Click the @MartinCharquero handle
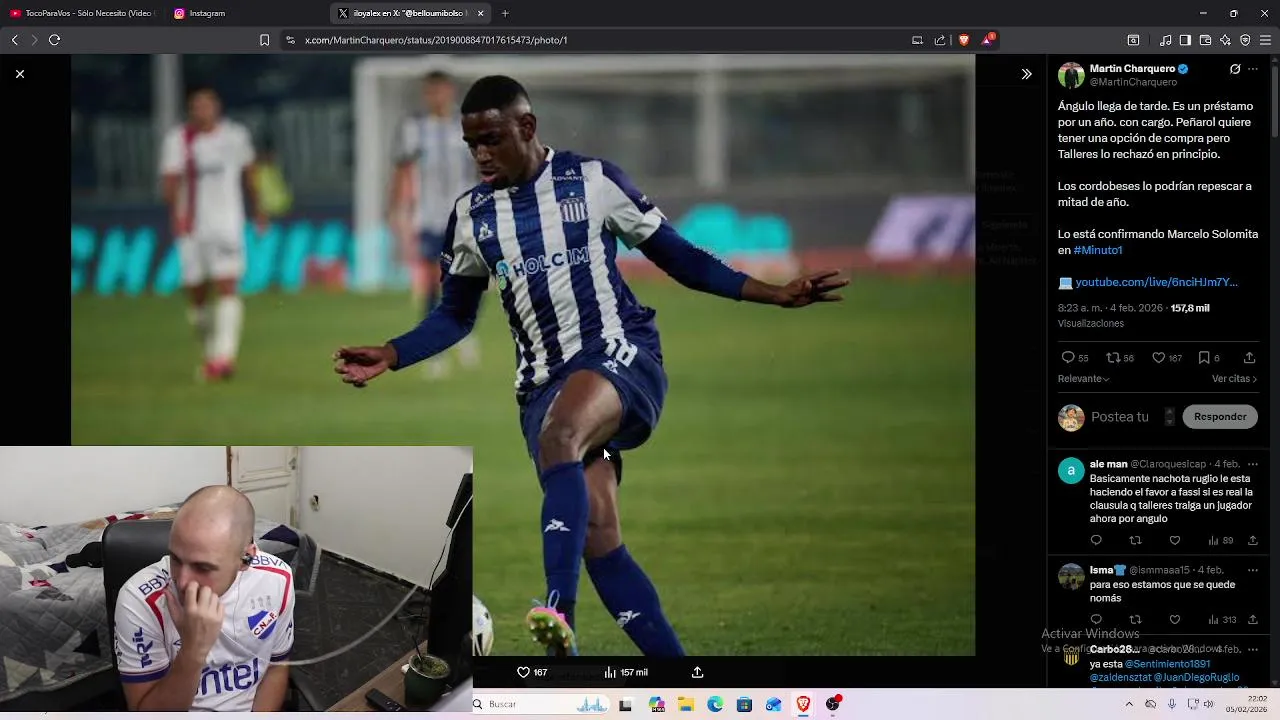The image size is (1280, 720). 1133,82
